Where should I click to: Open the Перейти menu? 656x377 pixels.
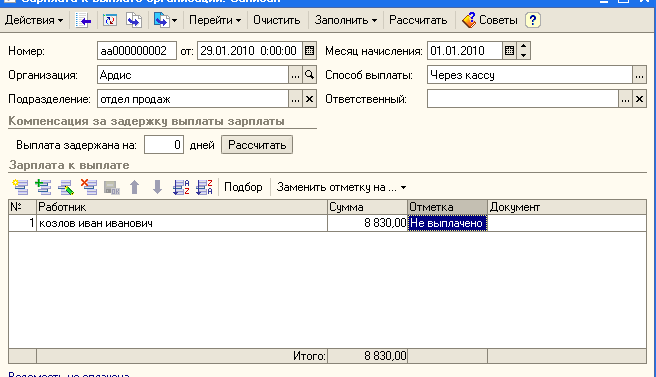tap(215, 20)
